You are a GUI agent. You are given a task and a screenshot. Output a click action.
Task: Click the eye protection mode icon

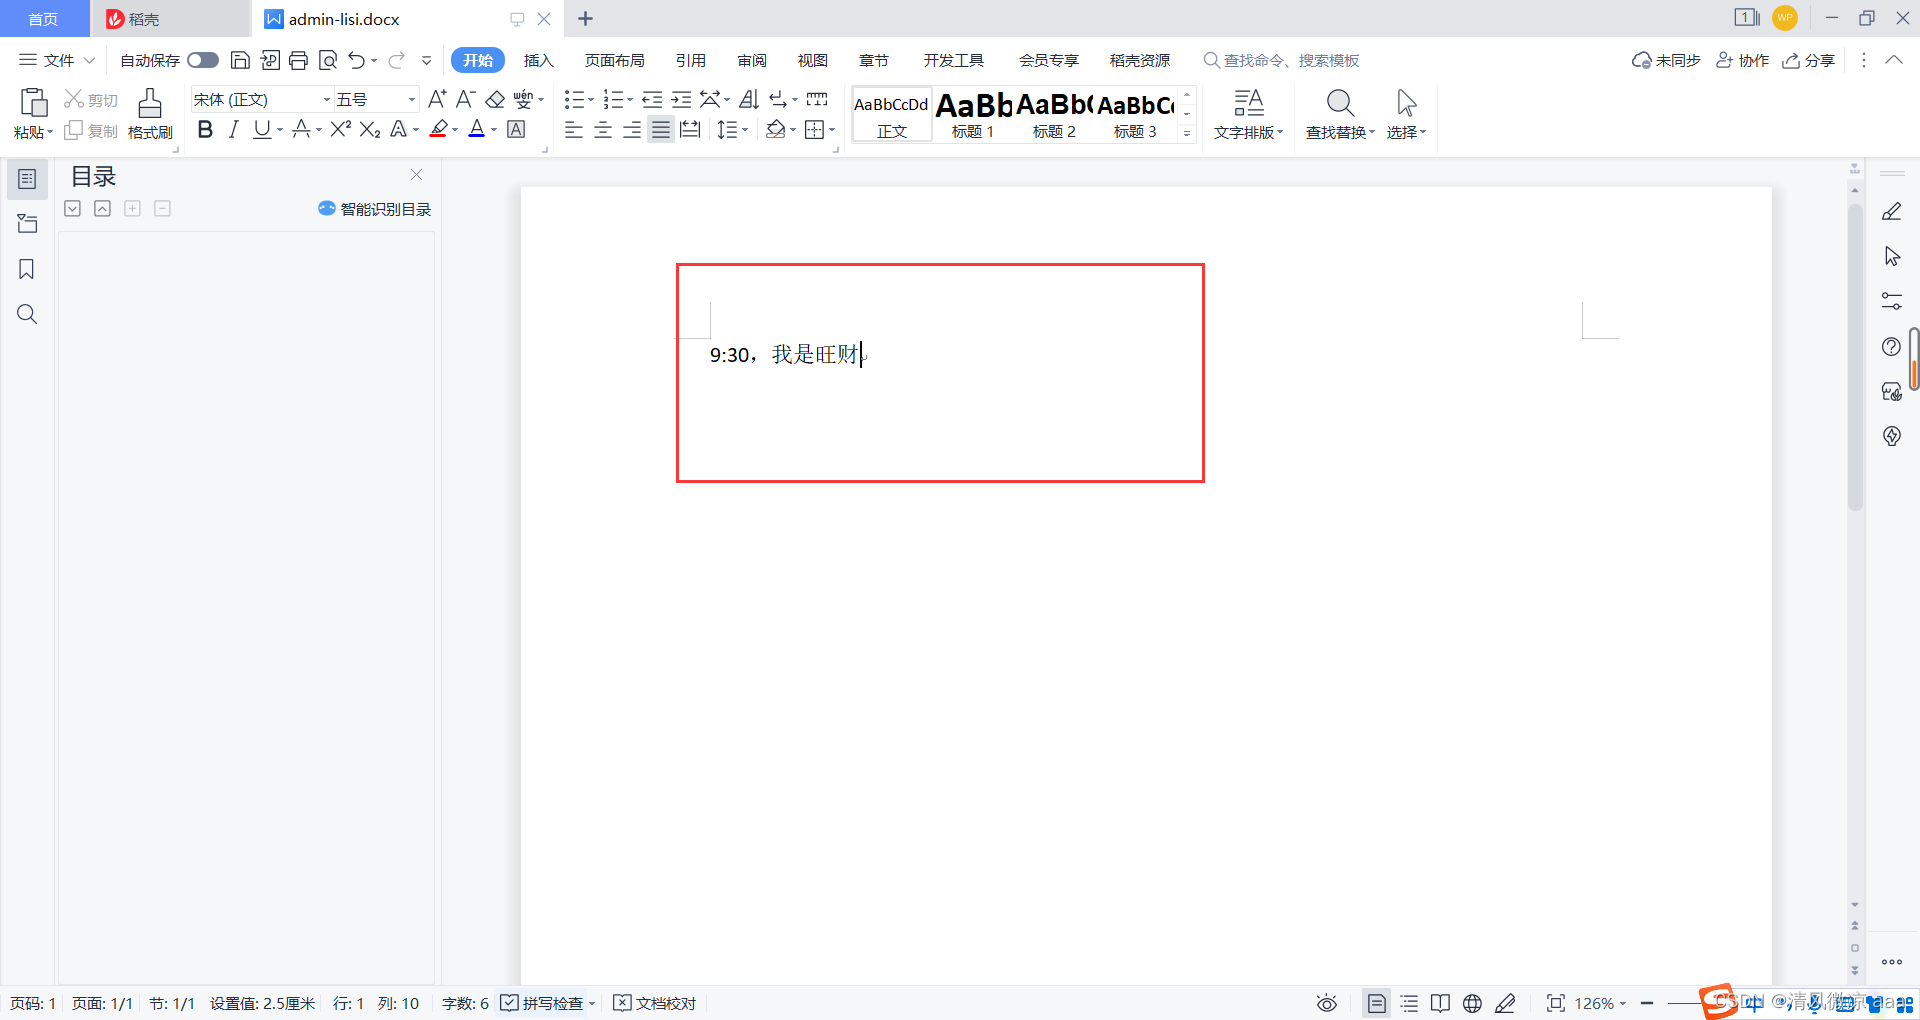coord(1326,1003)
